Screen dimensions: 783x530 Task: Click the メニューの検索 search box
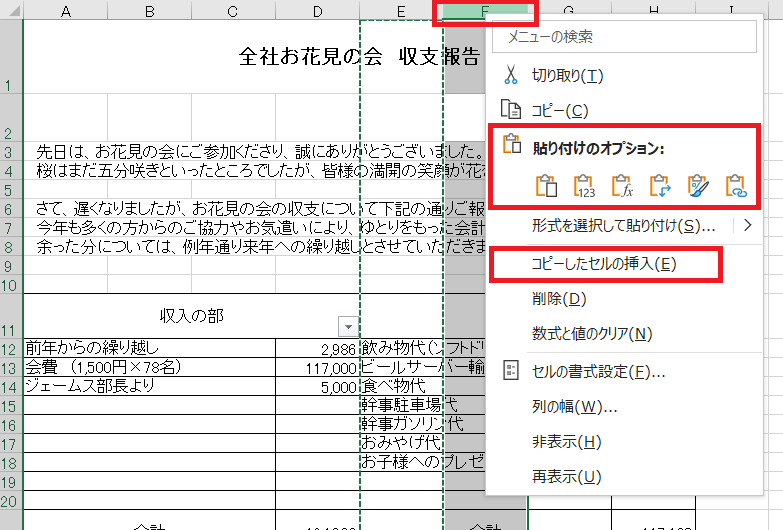pyautogui.click(x=625, y=37)
